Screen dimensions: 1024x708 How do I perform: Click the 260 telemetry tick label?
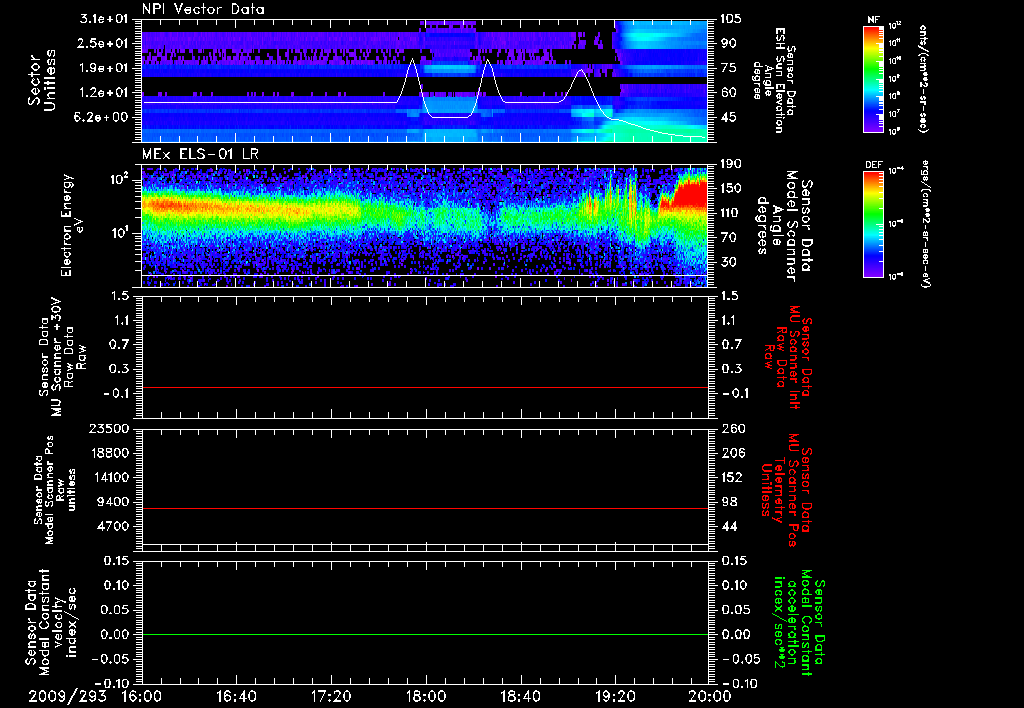tap(731, 428)
